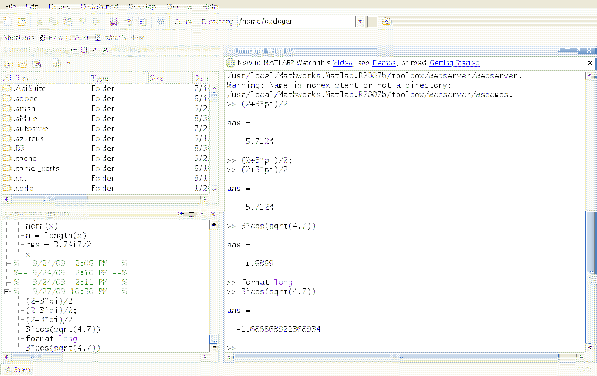Open the Help menu
597x376 pixels.
pos(210,6)
